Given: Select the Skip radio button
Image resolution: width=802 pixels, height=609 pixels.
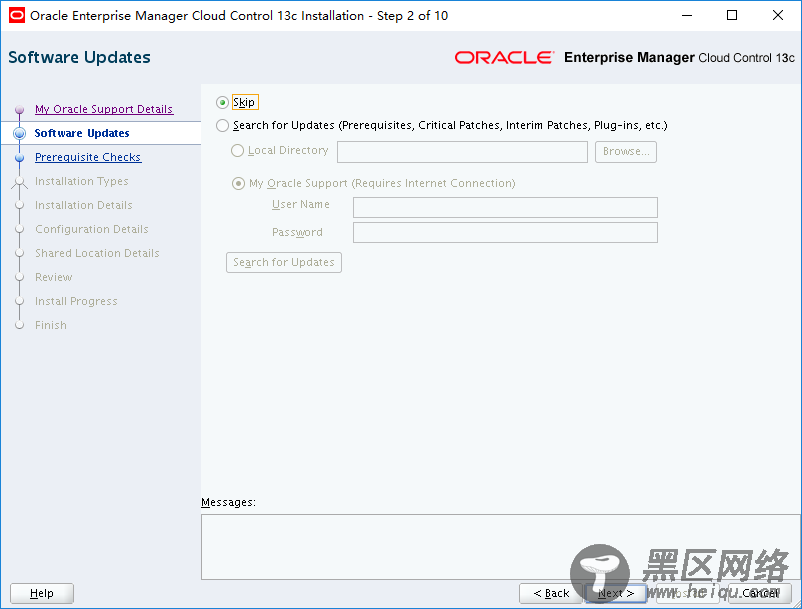Looking at the screenshot, I should click(x=222, y=102).
